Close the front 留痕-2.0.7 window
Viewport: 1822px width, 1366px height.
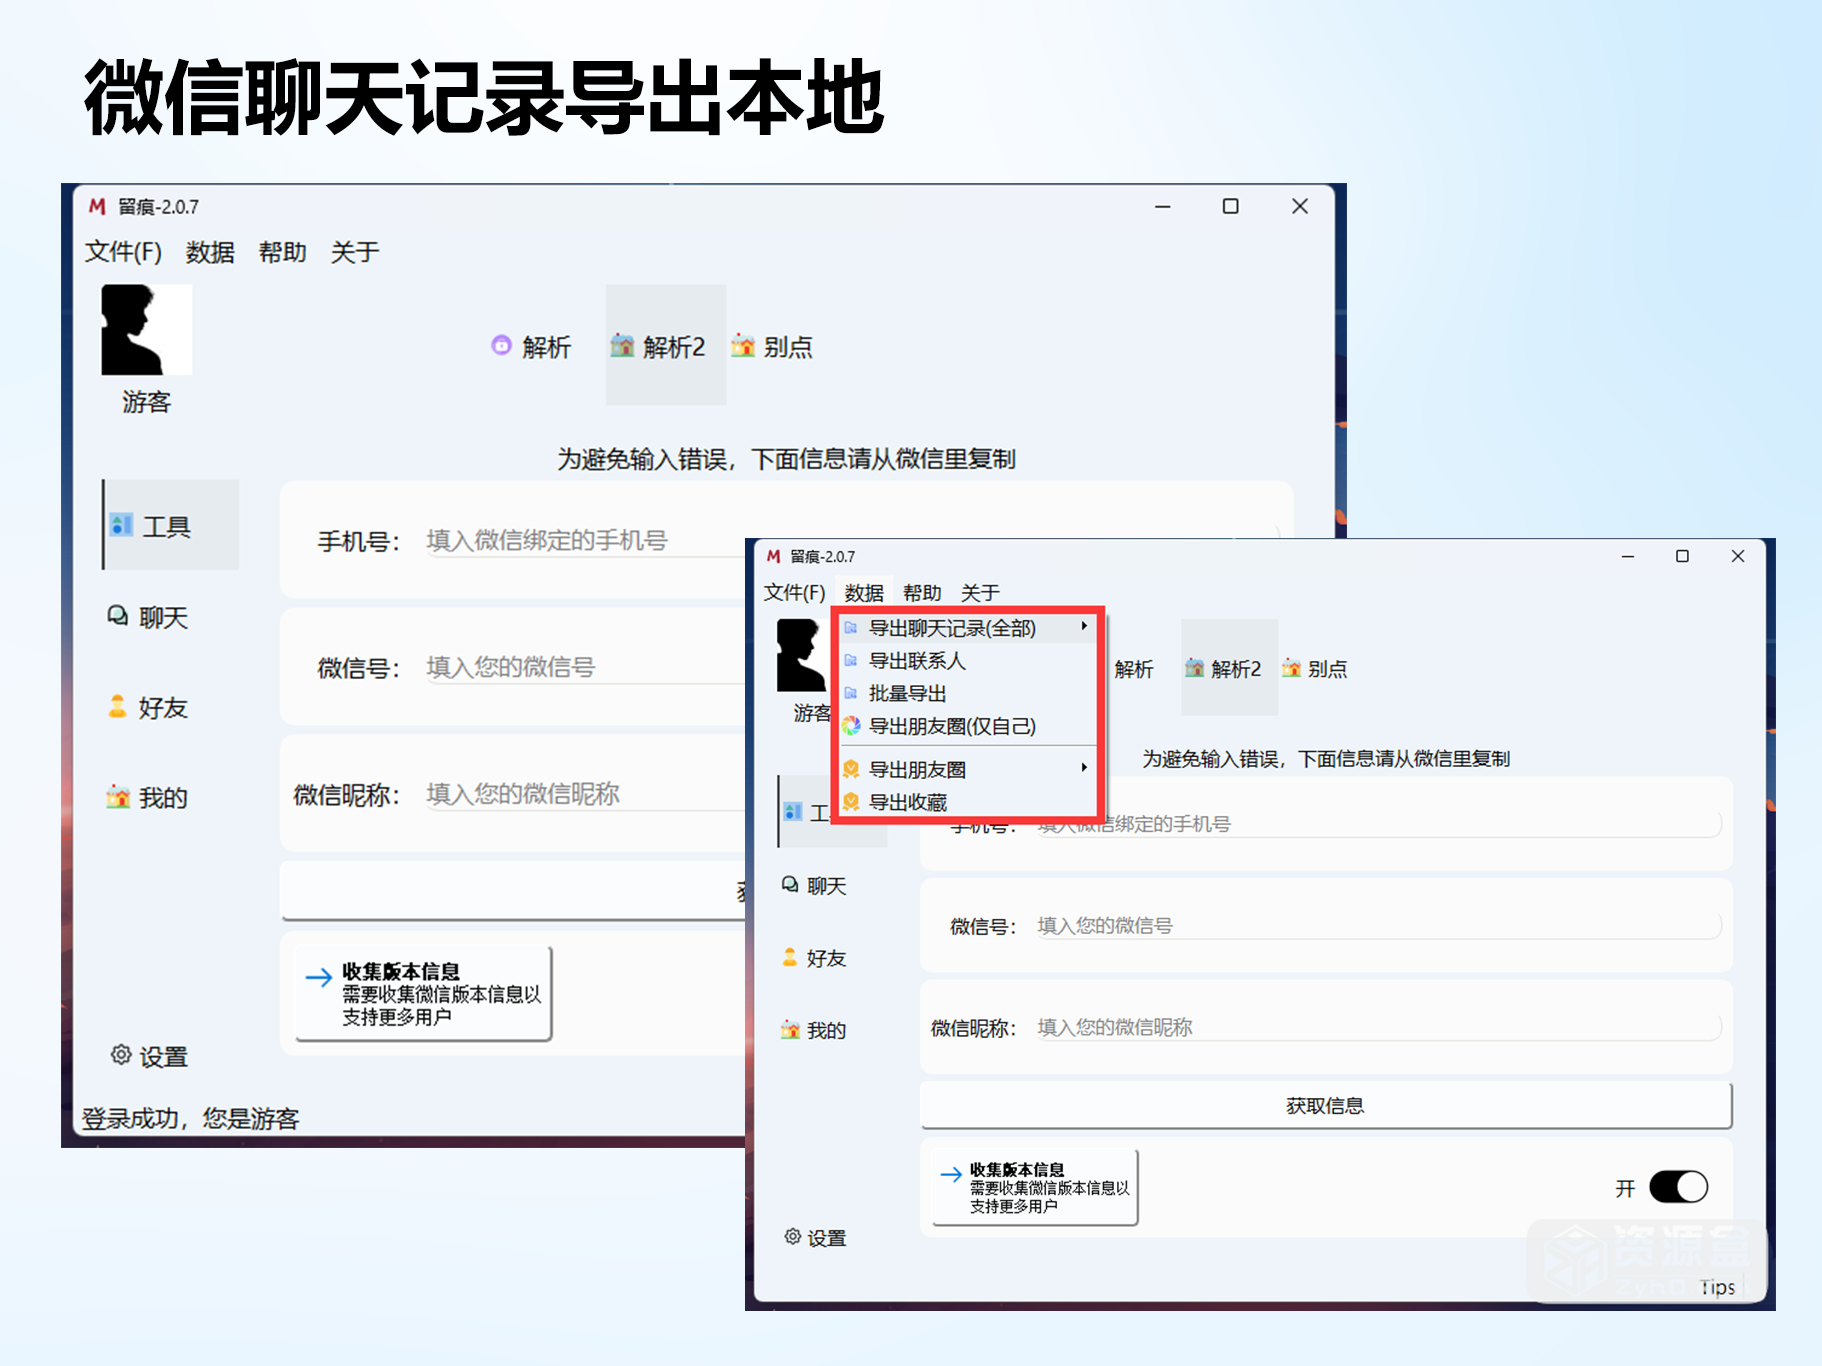click(x=1738, y=556)
